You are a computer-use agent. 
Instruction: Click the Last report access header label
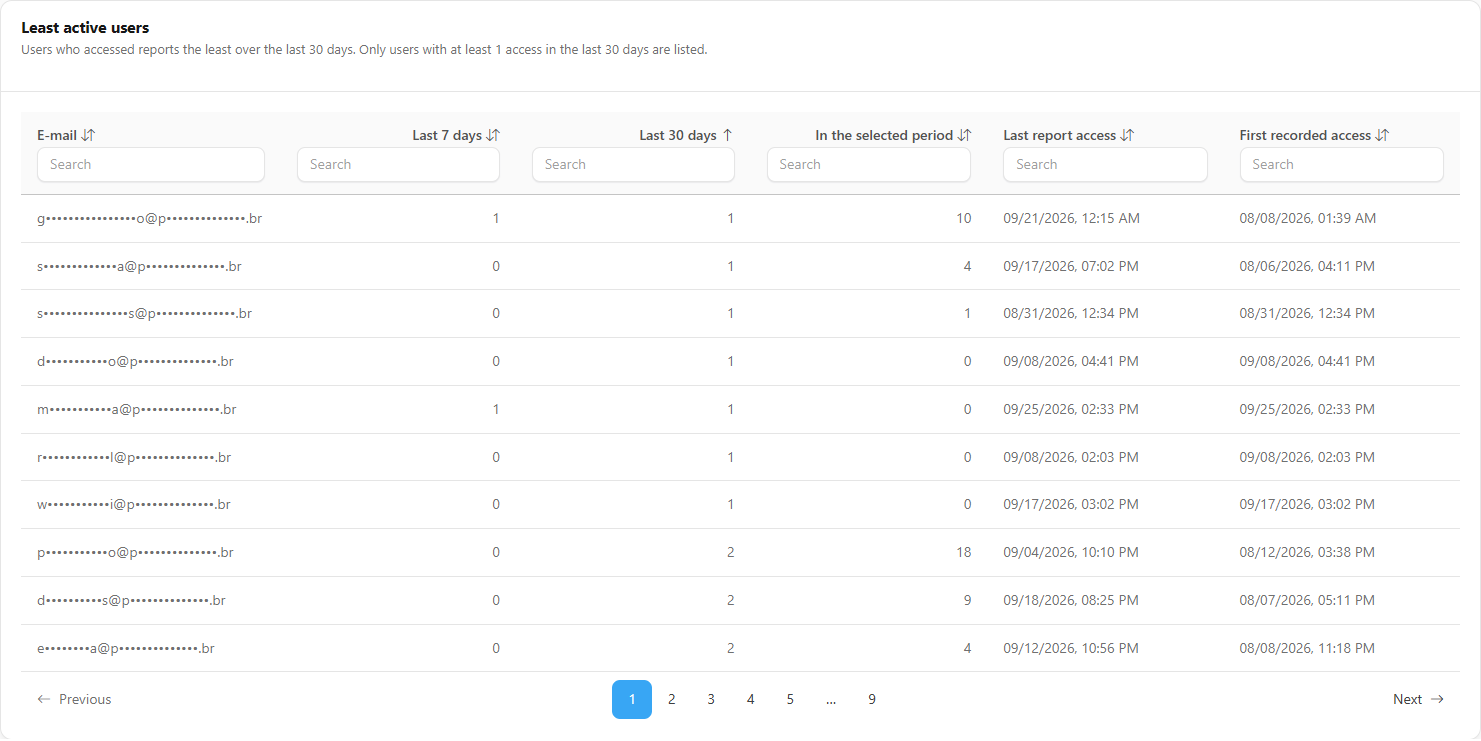pyautogui.click(x=1059, y=135)
